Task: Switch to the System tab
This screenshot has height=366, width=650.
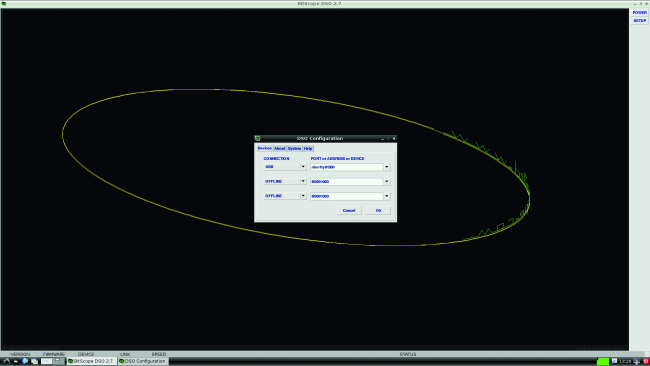Action: click(x=294, y=148)
